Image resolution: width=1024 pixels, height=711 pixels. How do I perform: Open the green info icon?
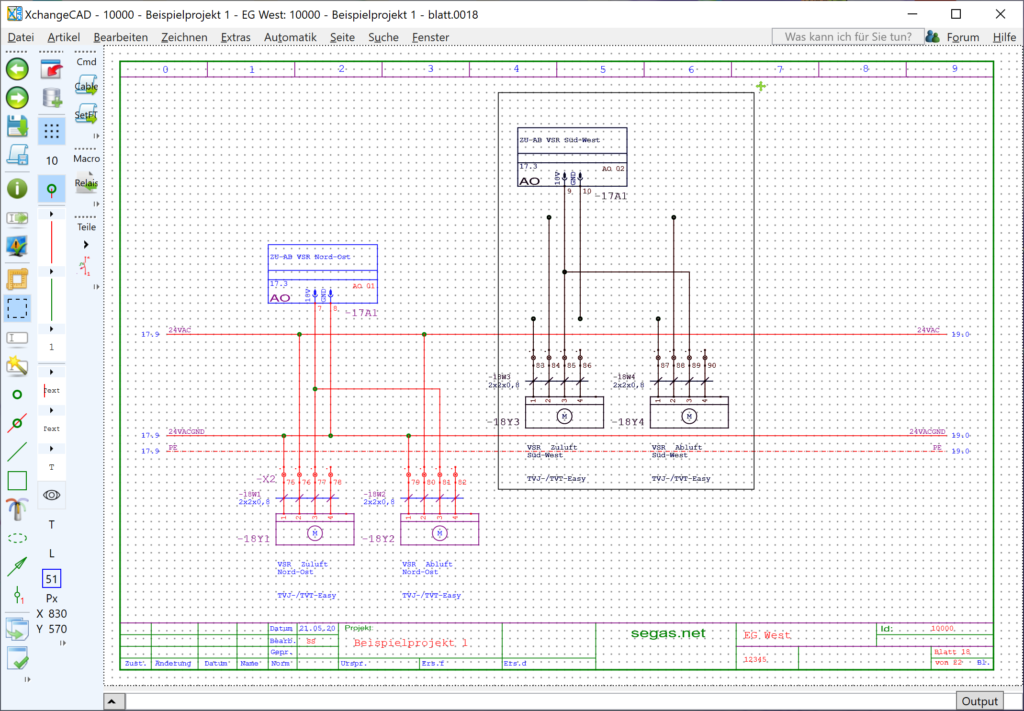coord(17,188)
